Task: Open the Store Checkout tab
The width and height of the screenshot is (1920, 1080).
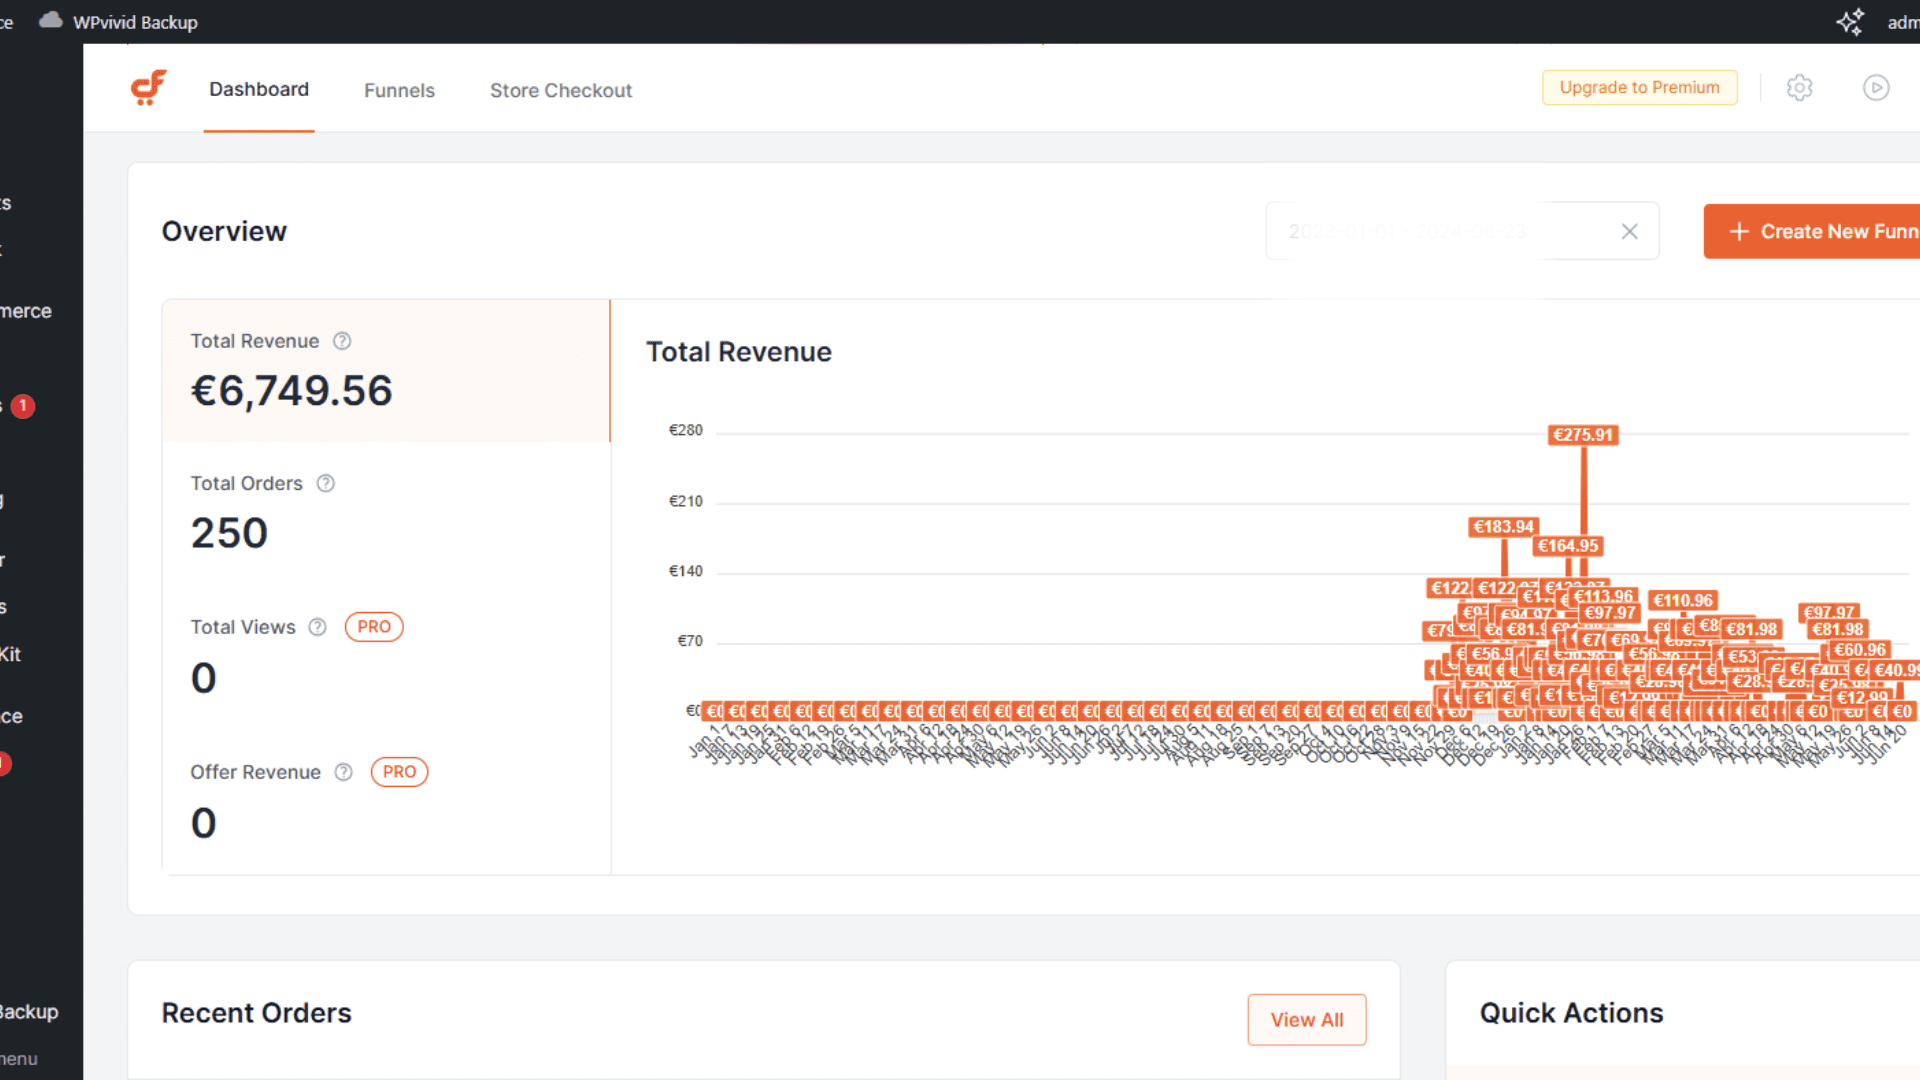Action: (x=560, y=90)
